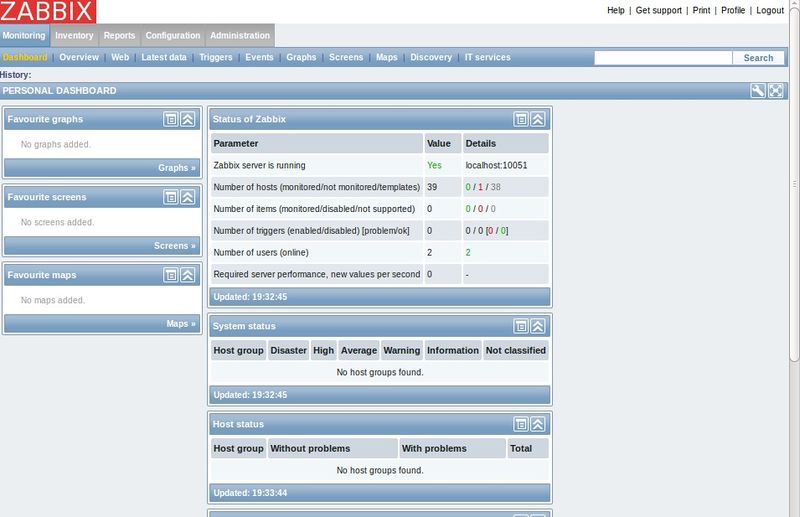Open the Configuration tab
The image size is (800, 517).
tap(173, 35)
